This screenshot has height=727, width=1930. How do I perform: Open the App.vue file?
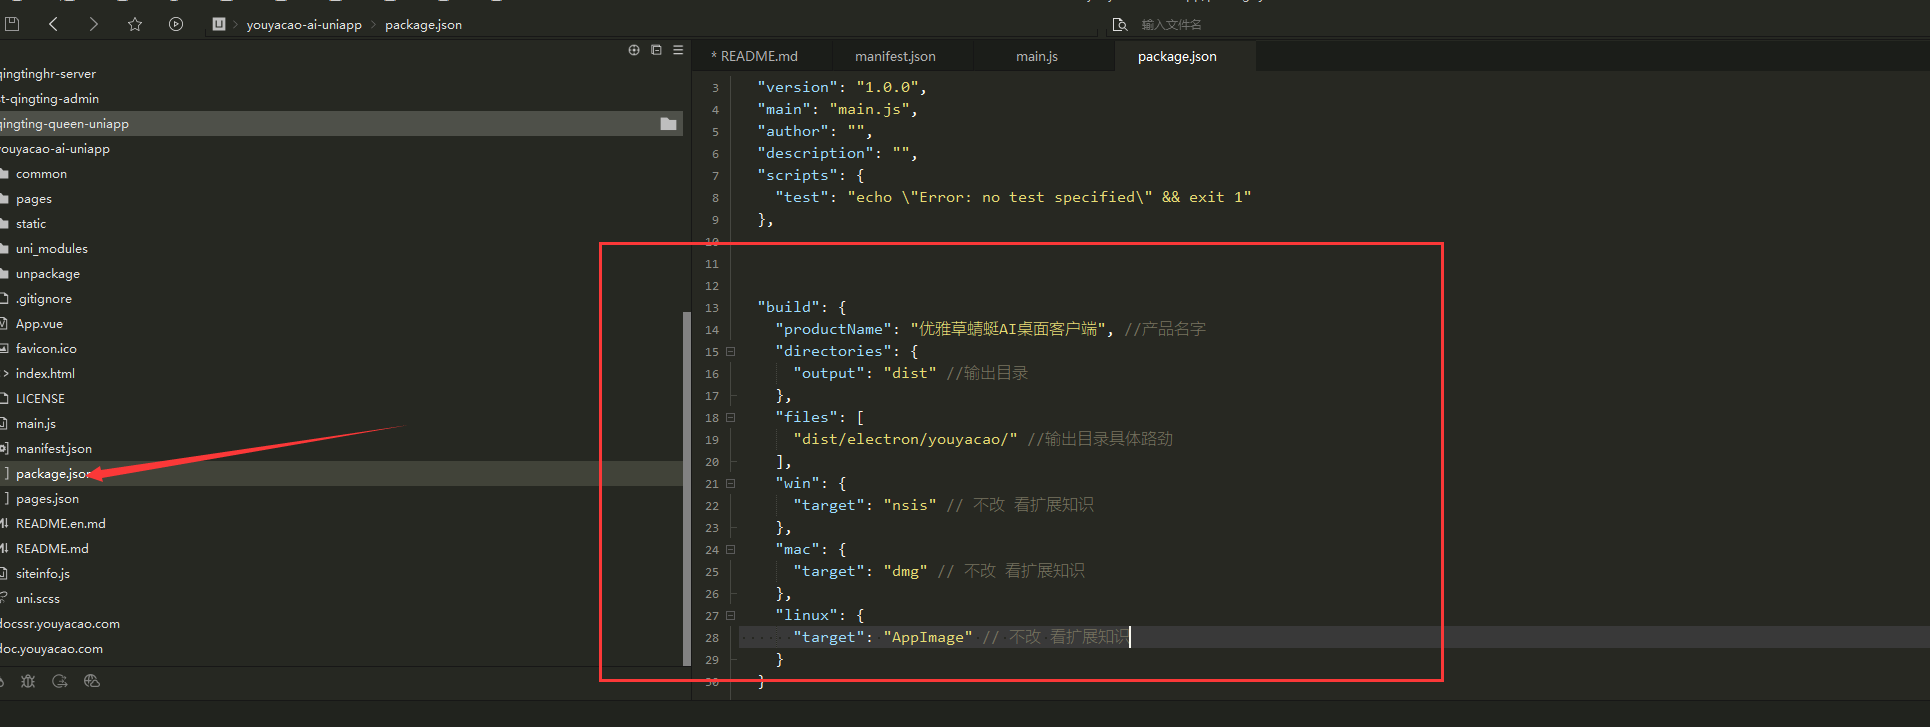(39, 324)
